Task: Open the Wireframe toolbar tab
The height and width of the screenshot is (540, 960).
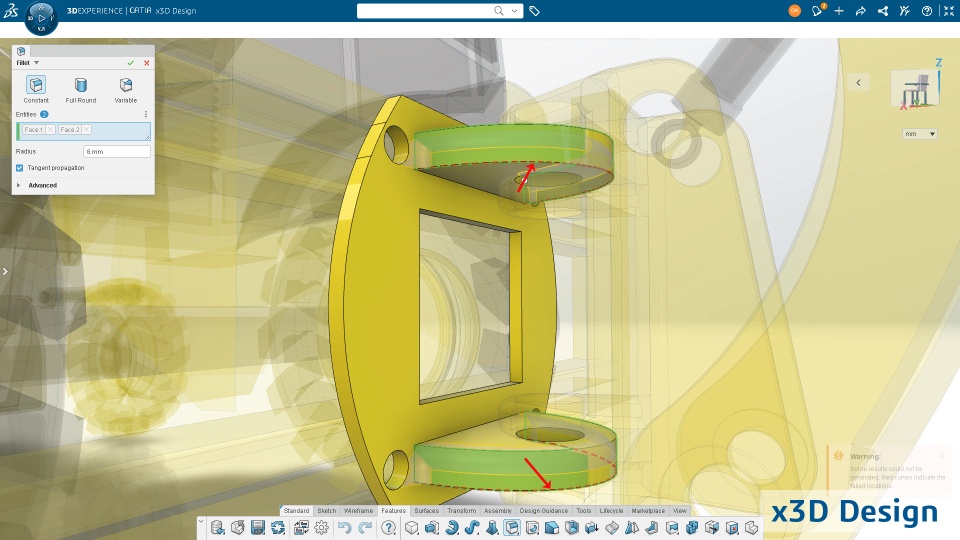Action: click(358, 511)
